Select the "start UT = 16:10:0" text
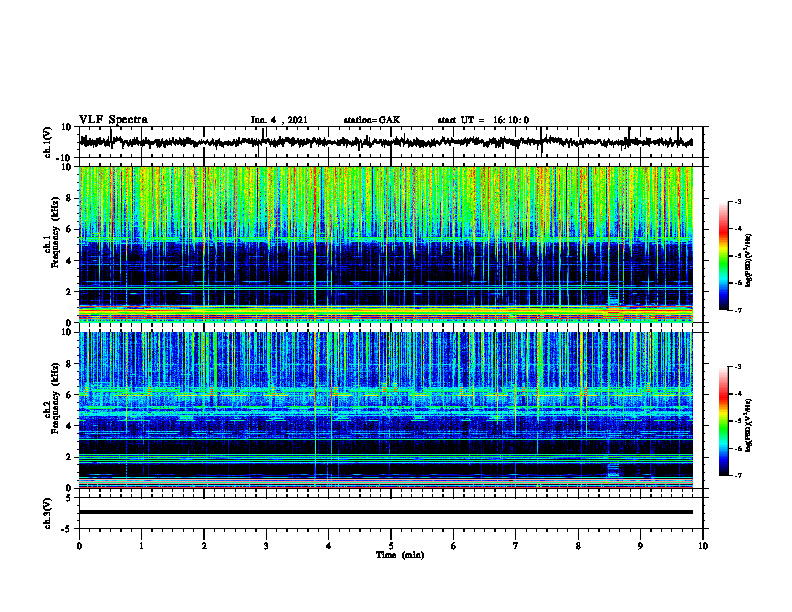Image resolution: width=792 pixels, height=612 pixels. (483, 120)
